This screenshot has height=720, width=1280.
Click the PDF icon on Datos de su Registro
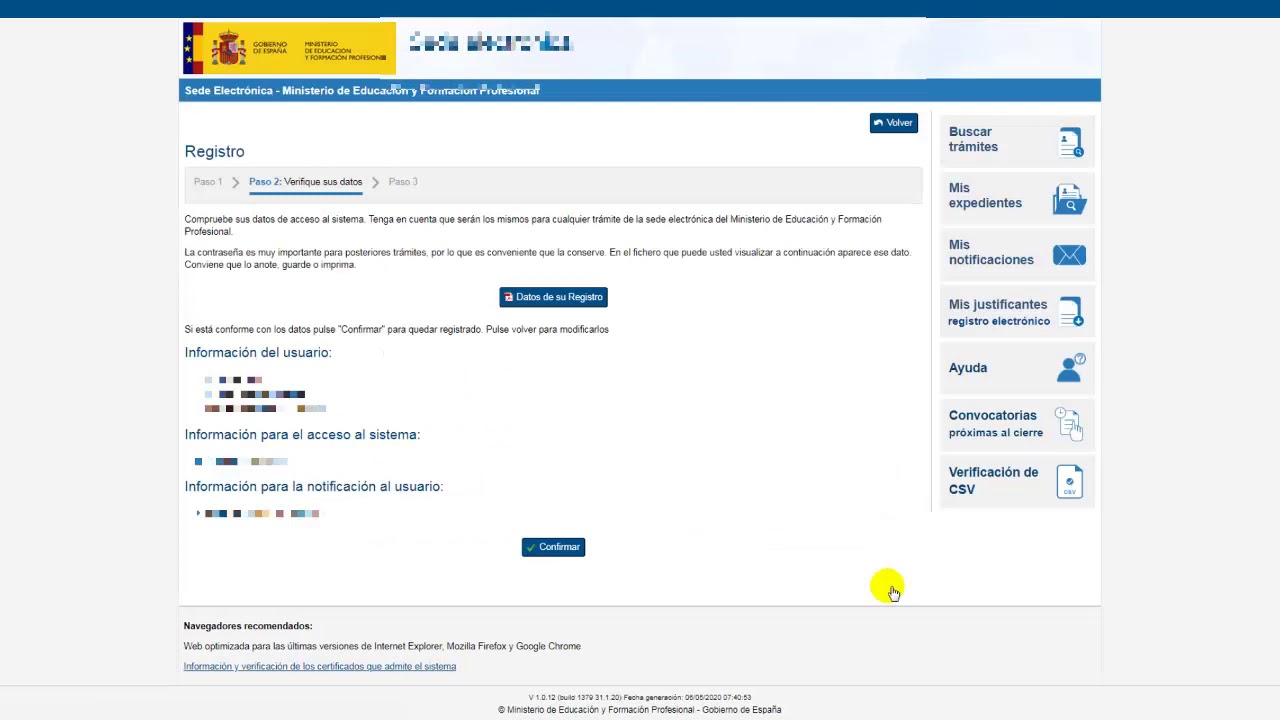(508, 296)
